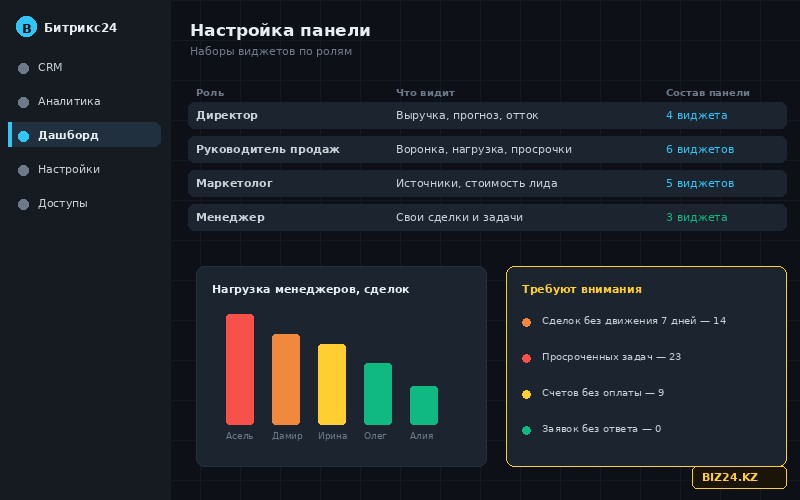Click orange dot beside Сделок без движения
Image resolution: width=800 pixels, height=500 pixels.
[x=527, y=322]
